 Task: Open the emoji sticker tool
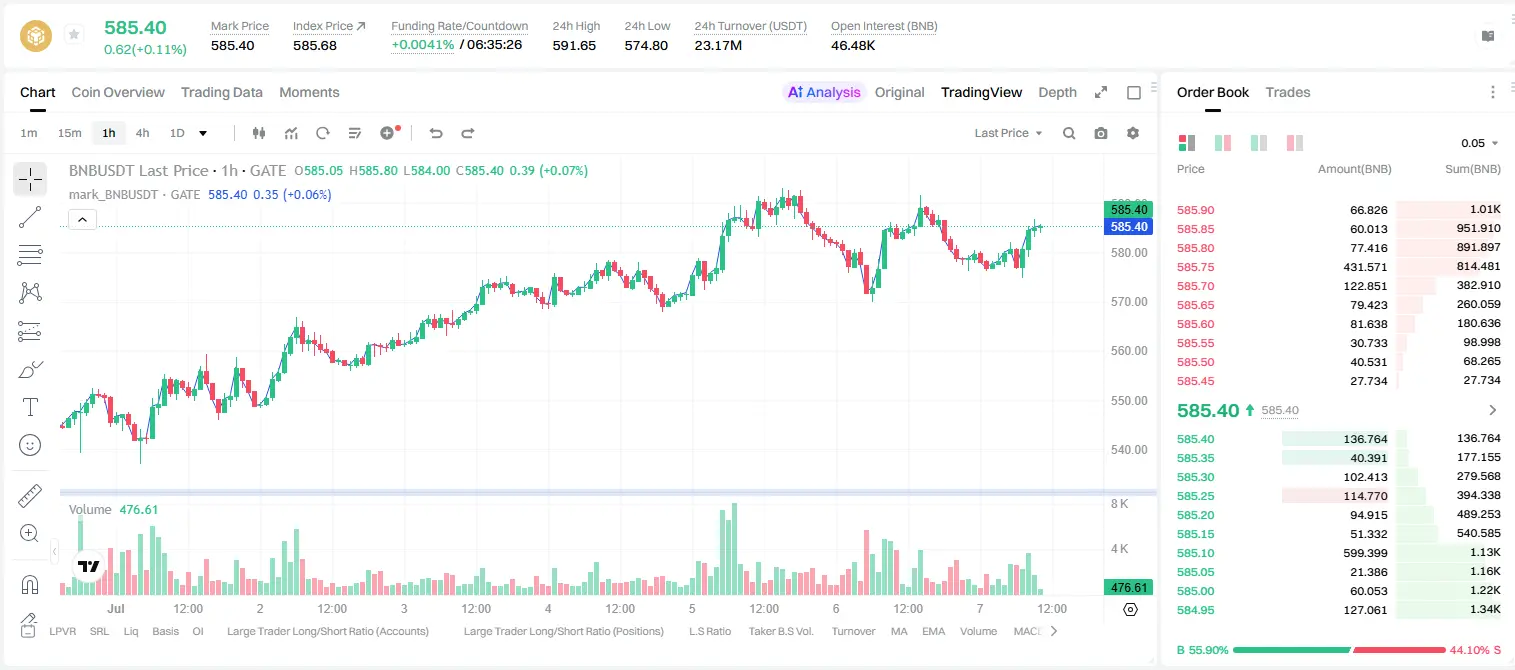click(30, 445)
